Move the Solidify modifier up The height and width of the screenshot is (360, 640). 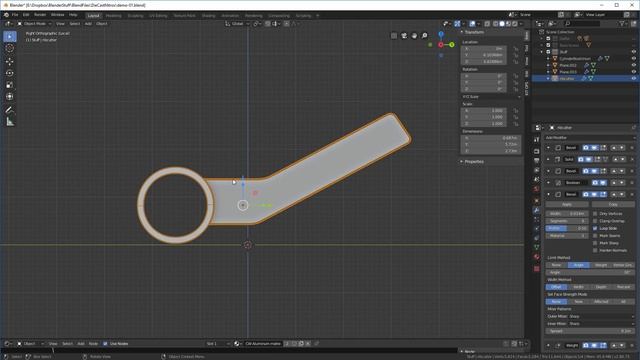pyautogui.click(x=615, y=159)
